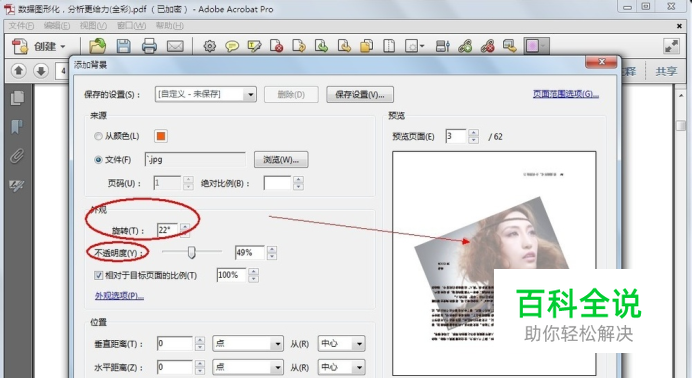Click the yellow combine files icon
Image resolution: width=692 pixels, height=378 pixels.
366,46
